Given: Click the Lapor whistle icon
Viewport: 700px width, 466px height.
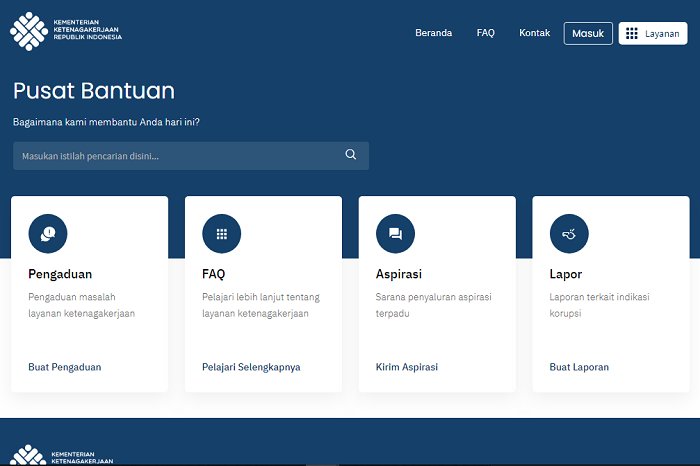Looking at the screenshot, I should (x=569, y=234).
